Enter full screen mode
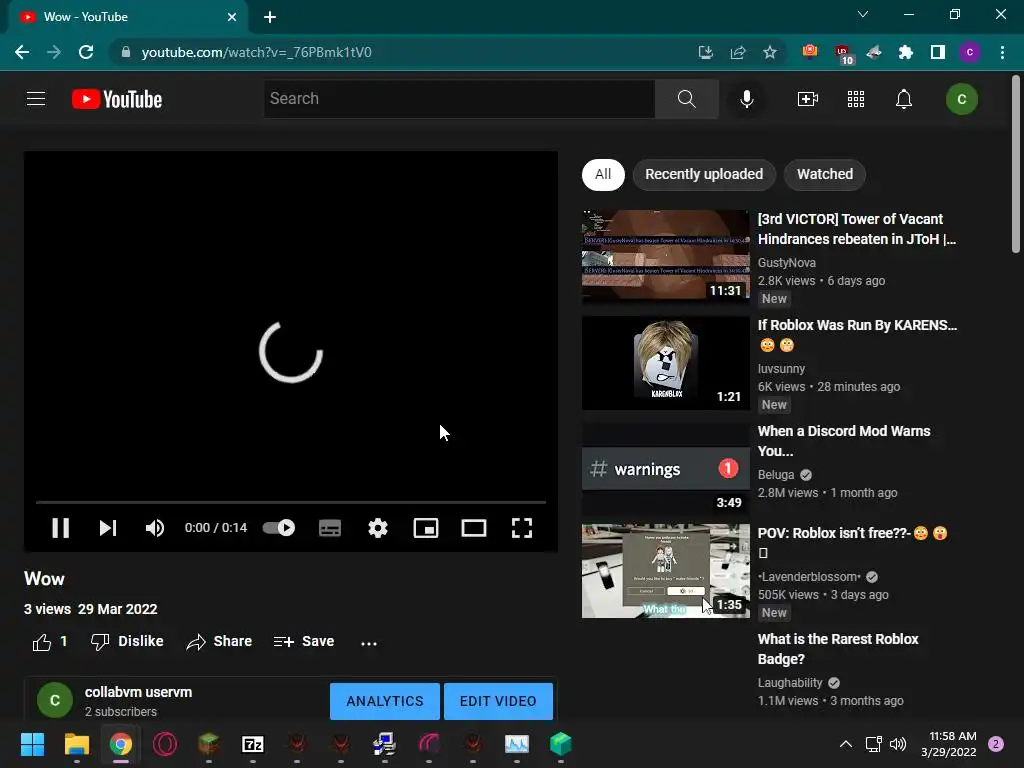The width and height of the screenshot is (1024, 768). click(522, 528)
